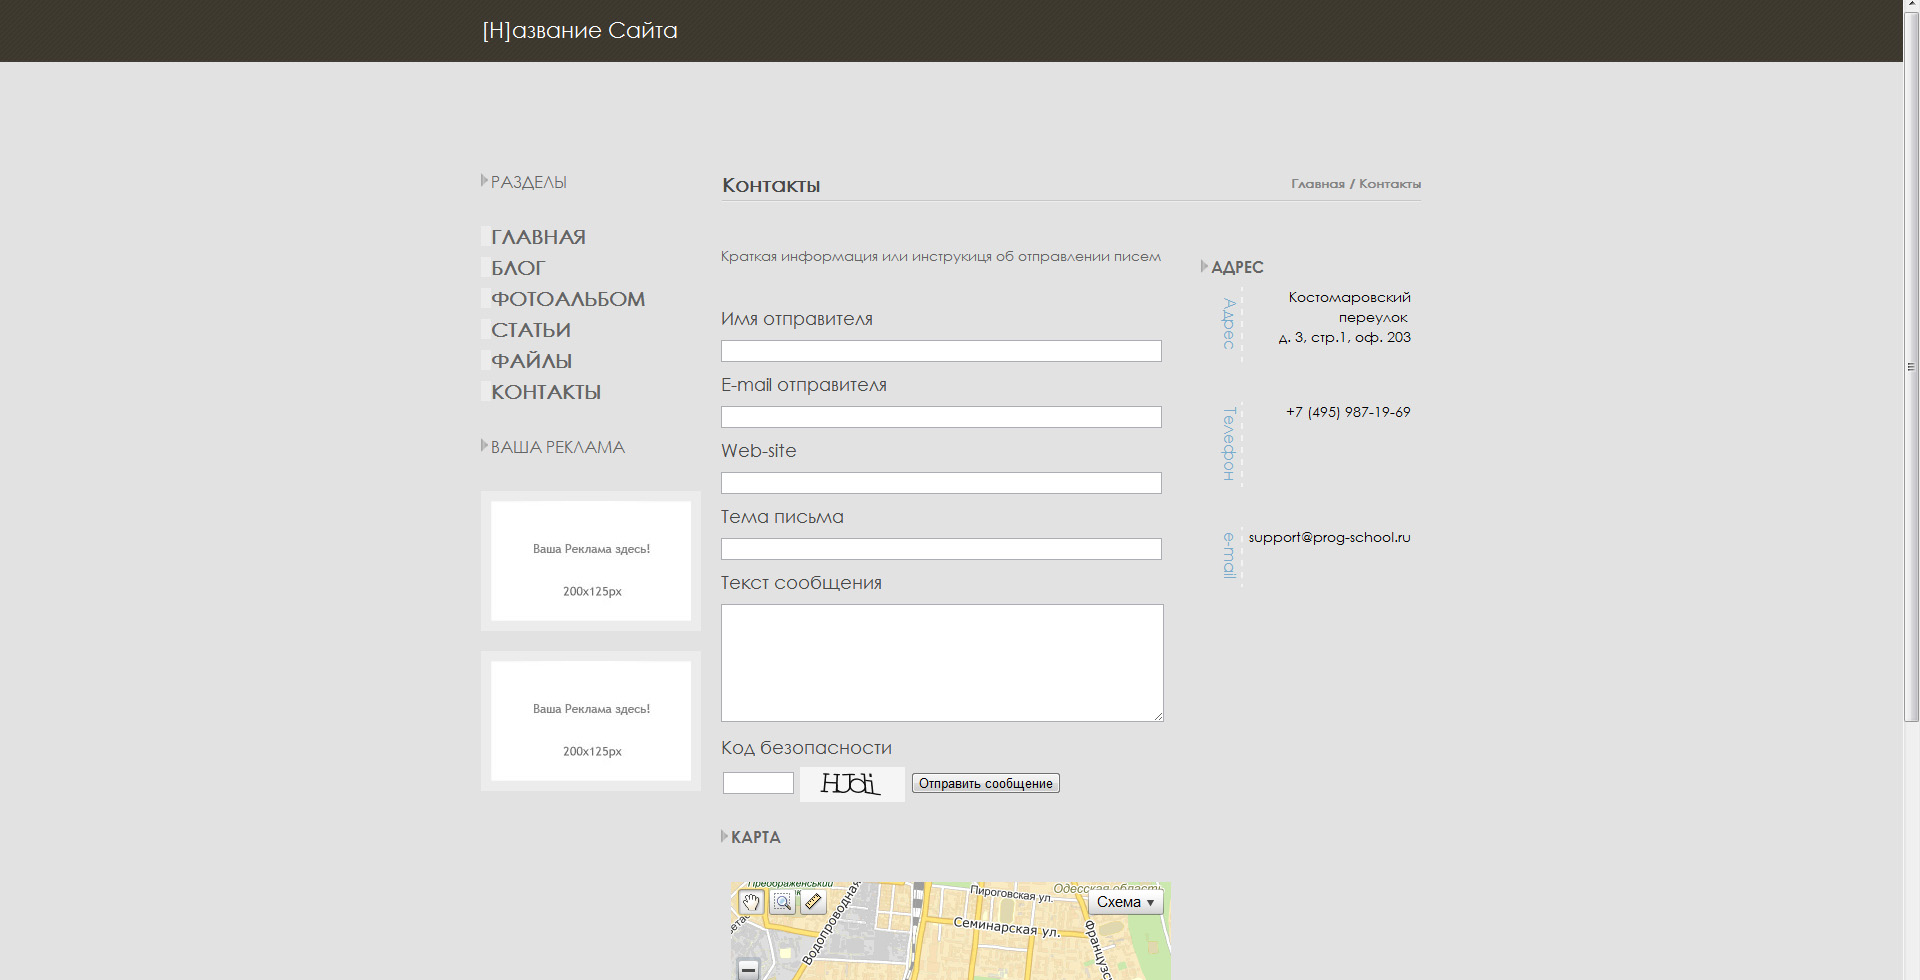Click the site title in header
This screenshot has width=1920, height=980.
pos(580,31)
